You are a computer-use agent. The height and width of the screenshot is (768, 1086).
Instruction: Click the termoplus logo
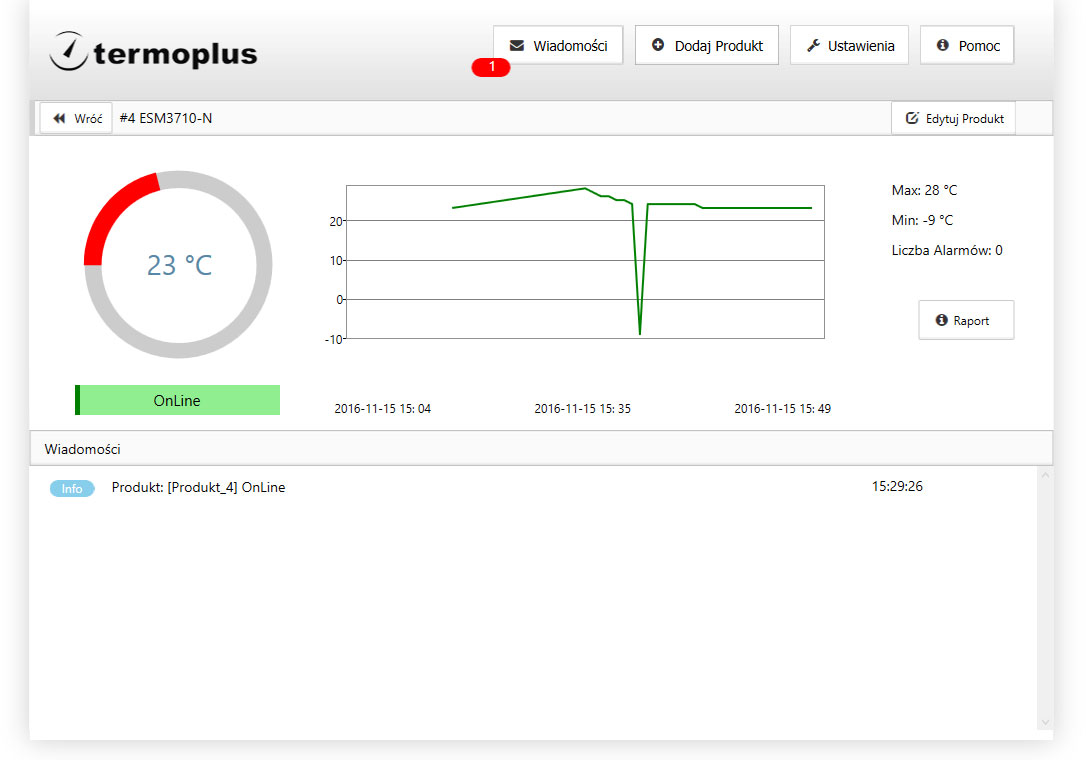[x=153, y=52]
